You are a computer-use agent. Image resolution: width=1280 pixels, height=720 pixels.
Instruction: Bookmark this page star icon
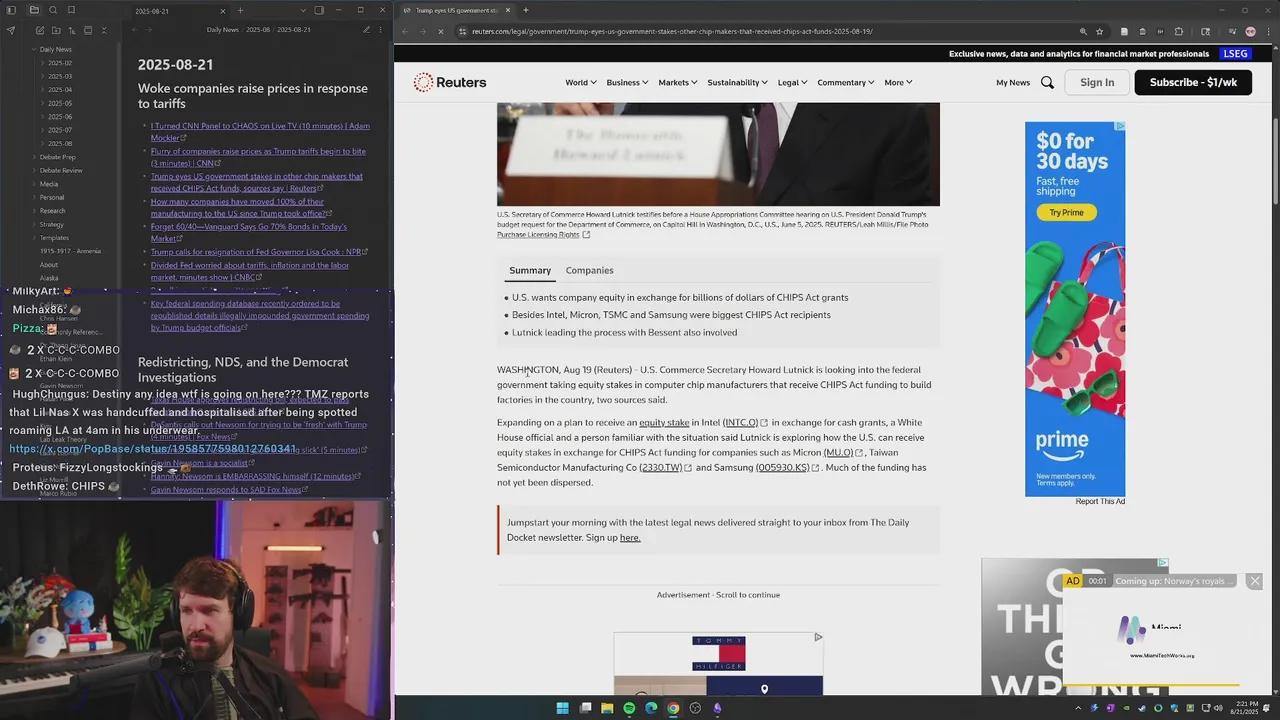click(1099, 31)
